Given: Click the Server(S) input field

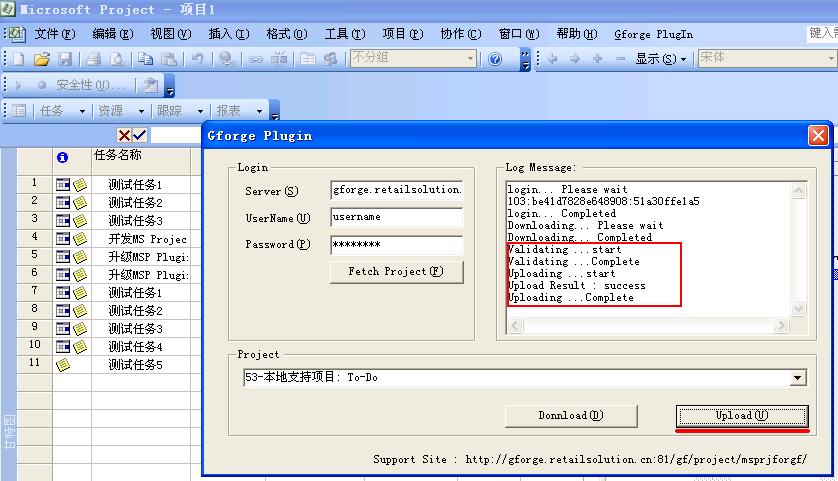Looking at the screenshot, I should pos(397,190).
